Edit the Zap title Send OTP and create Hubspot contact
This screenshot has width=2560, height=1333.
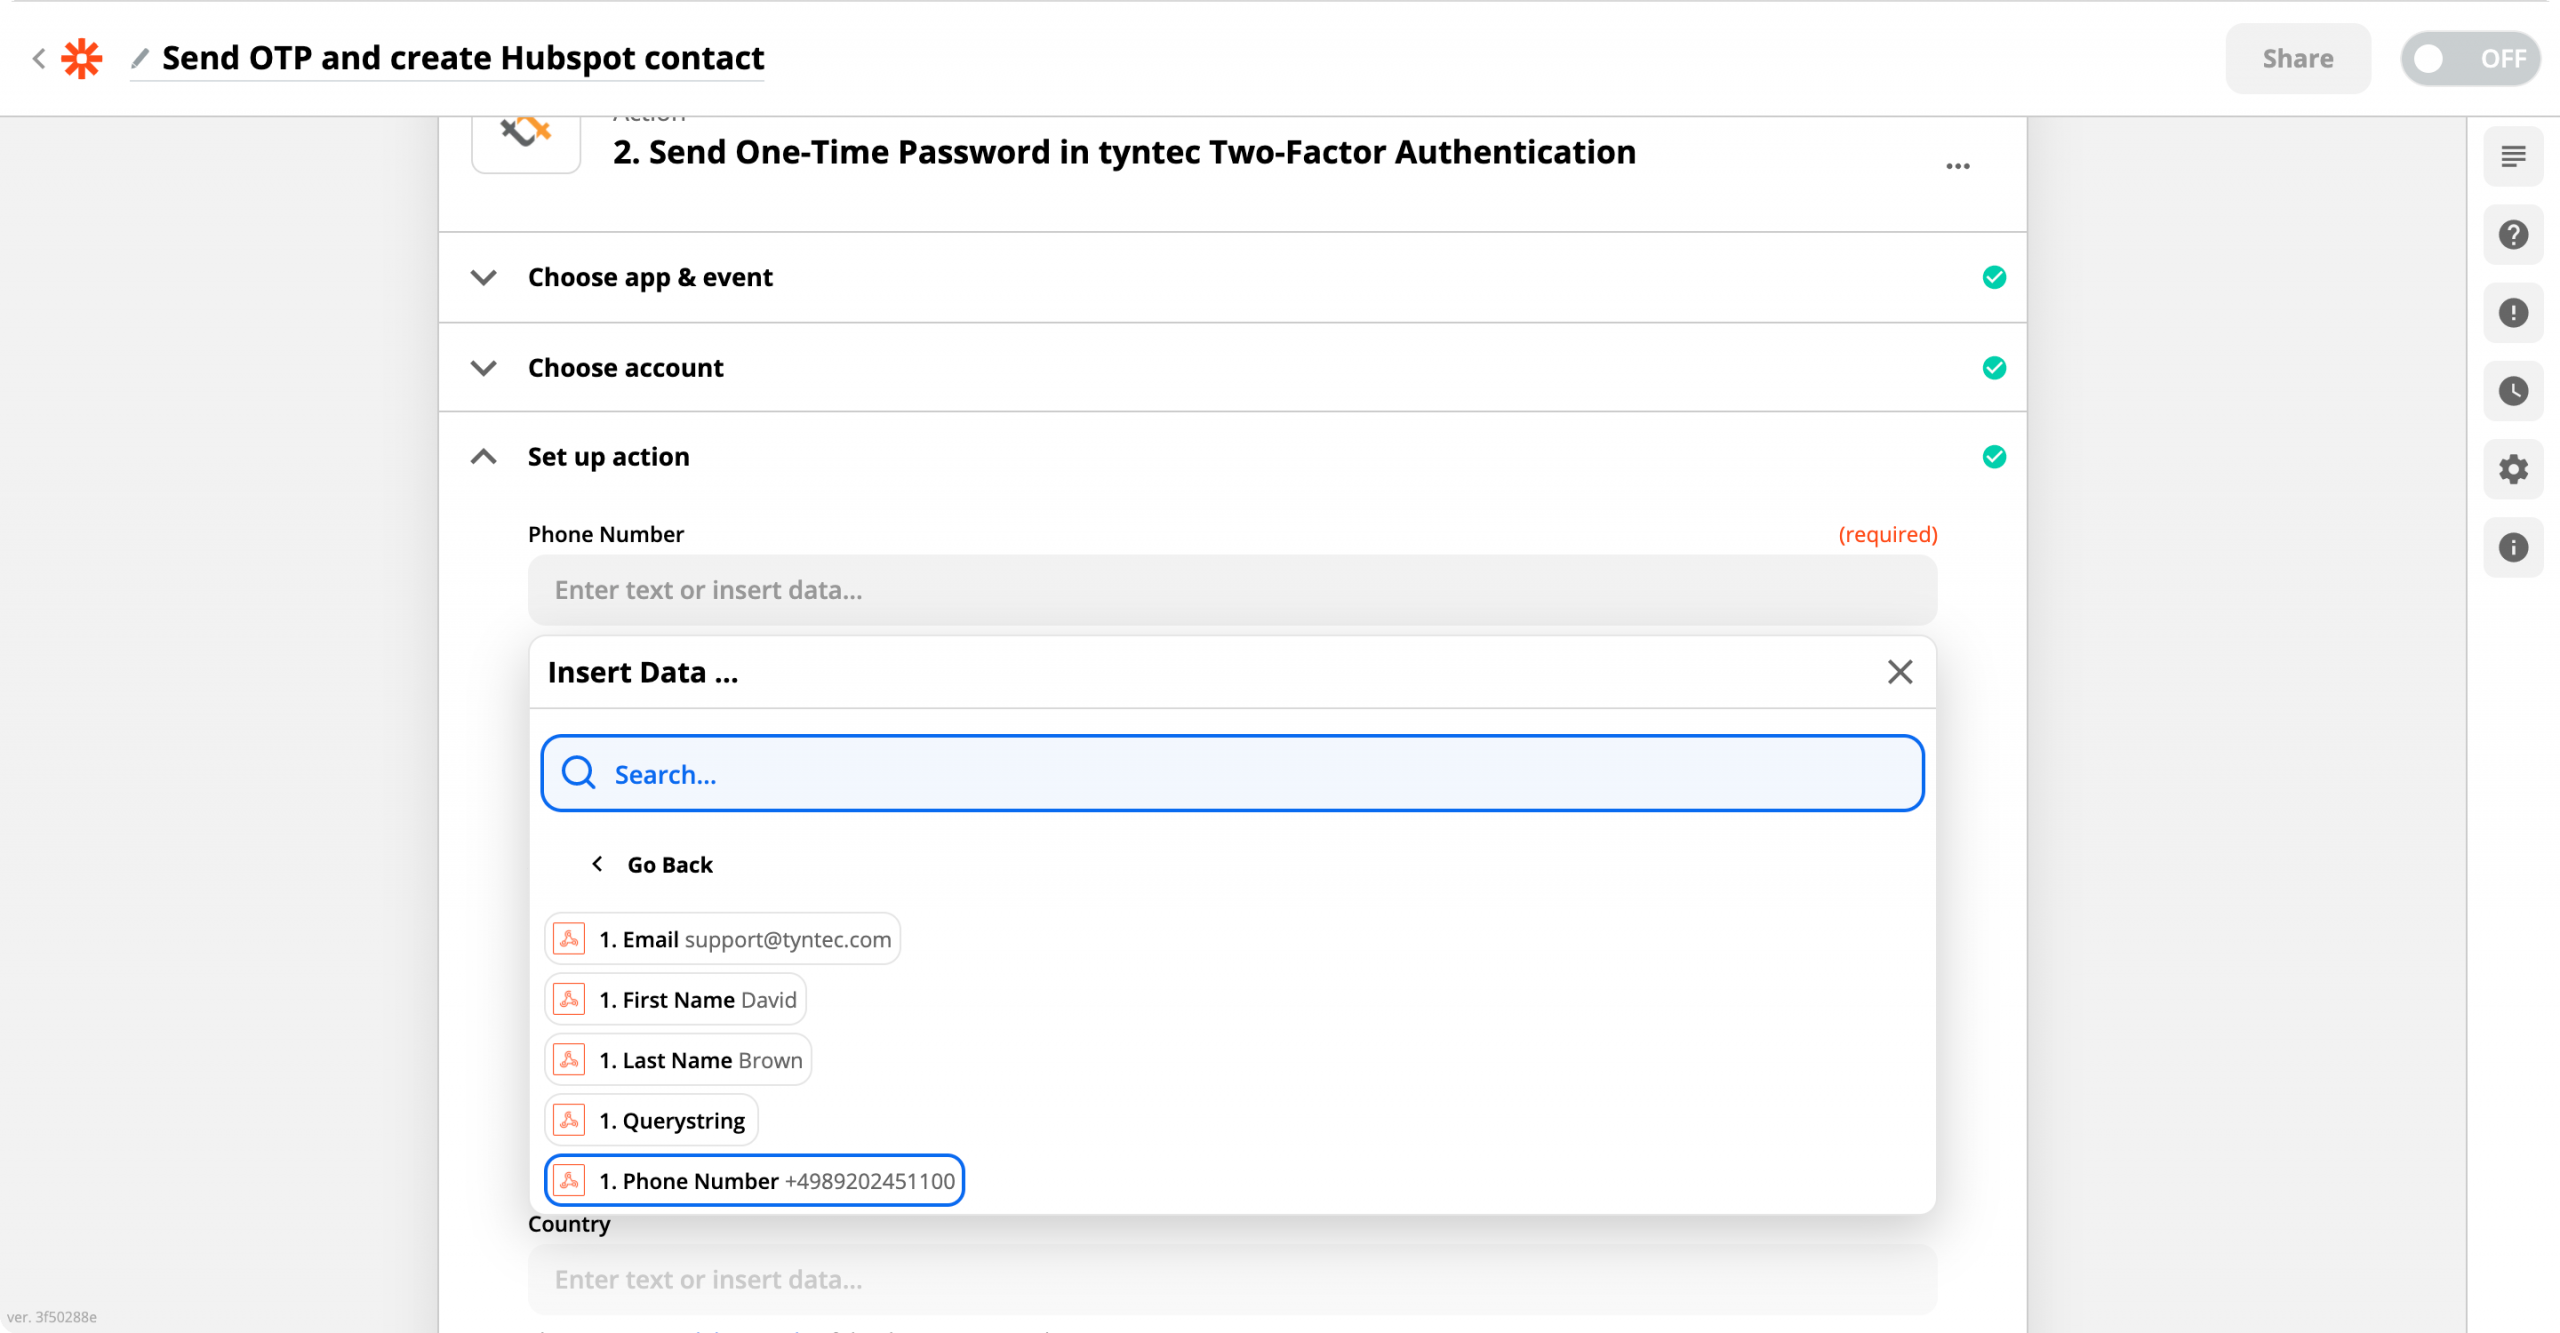463,58
